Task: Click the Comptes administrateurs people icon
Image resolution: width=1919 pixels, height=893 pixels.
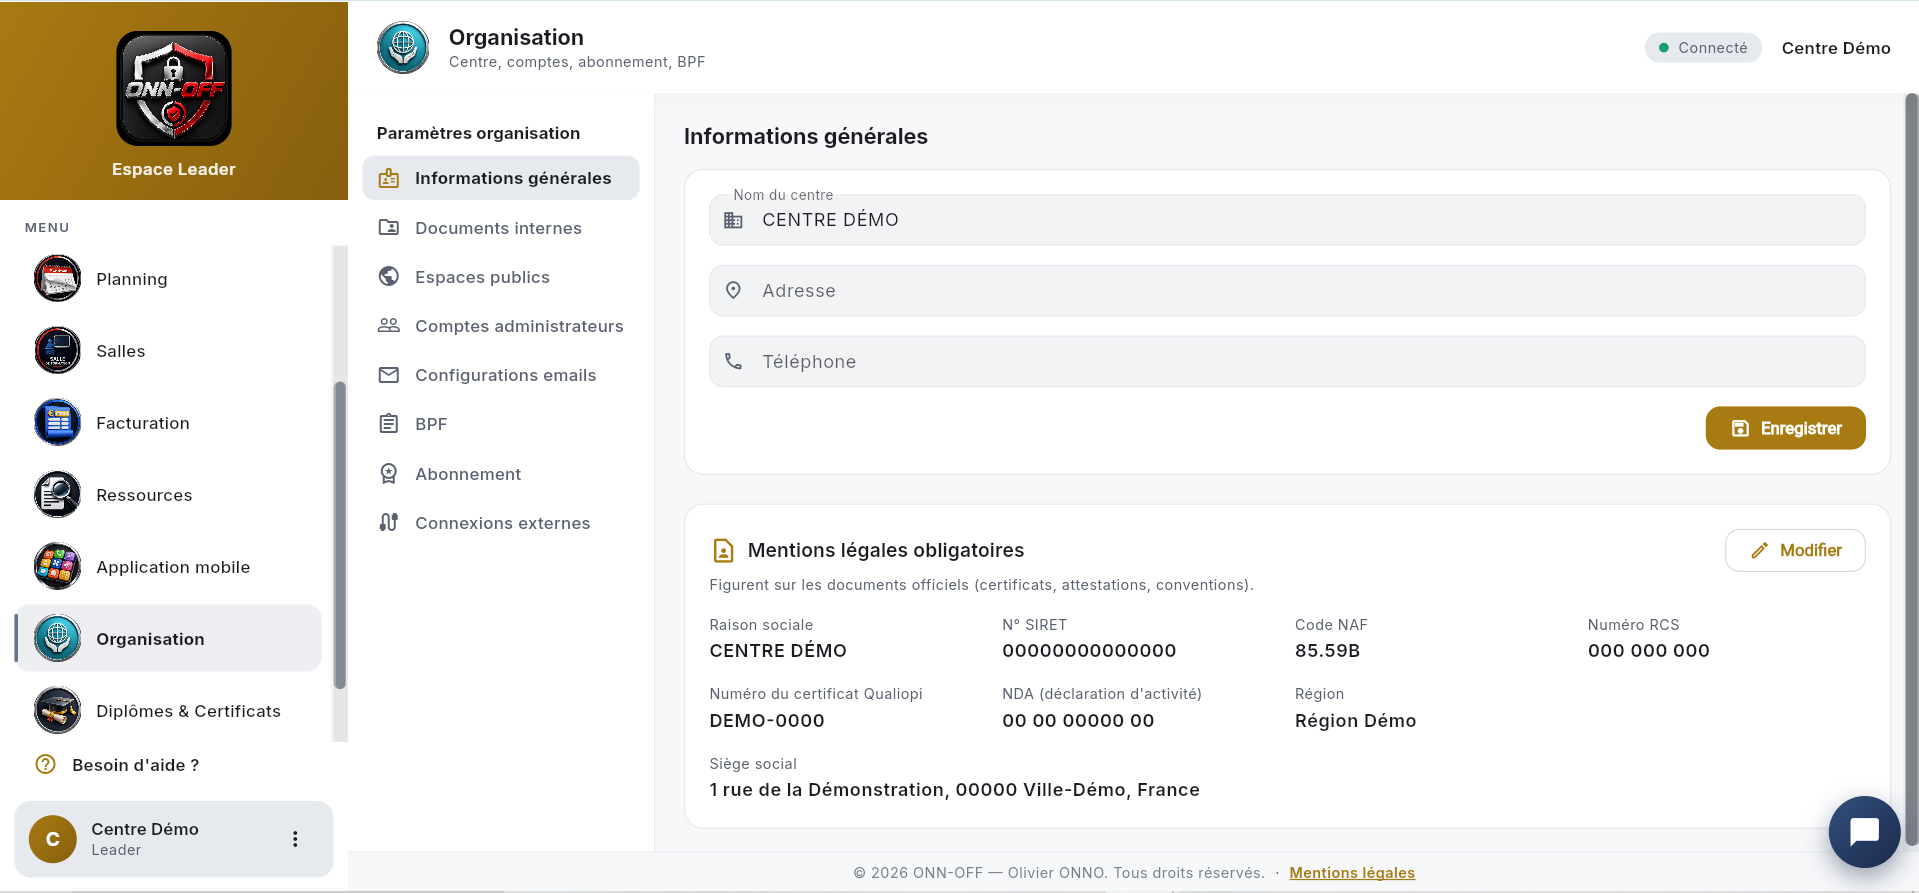Action: click(389, 326)
